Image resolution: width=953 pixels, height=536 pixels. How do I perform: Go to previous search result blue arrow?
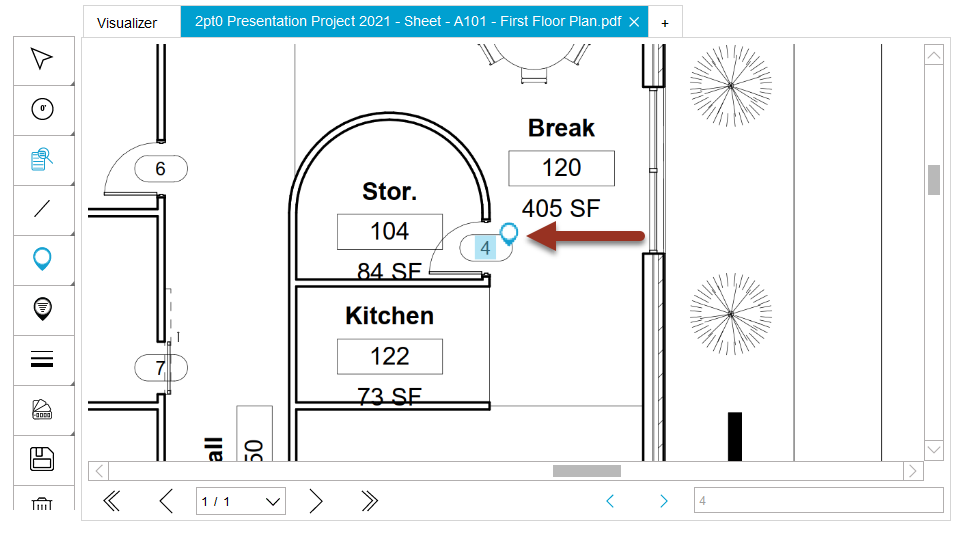(610, 501)
